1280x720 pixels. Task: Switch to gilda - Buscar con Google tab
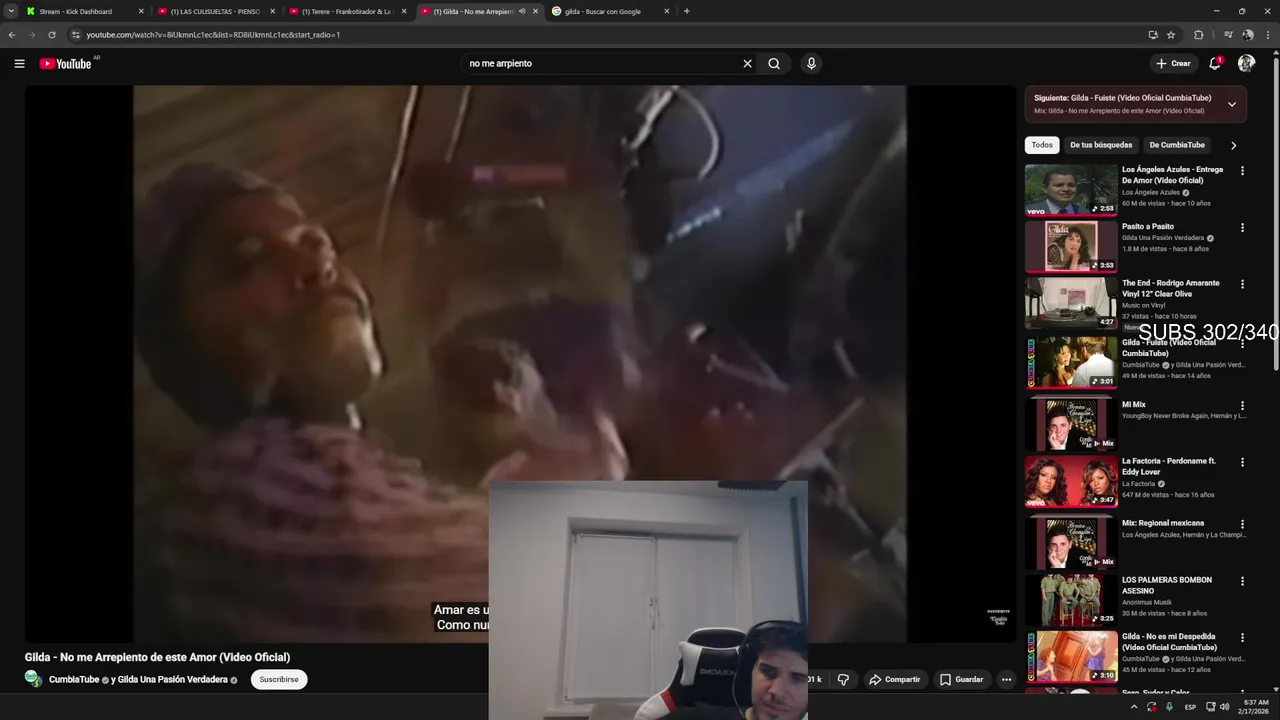[x=610, y=11]
